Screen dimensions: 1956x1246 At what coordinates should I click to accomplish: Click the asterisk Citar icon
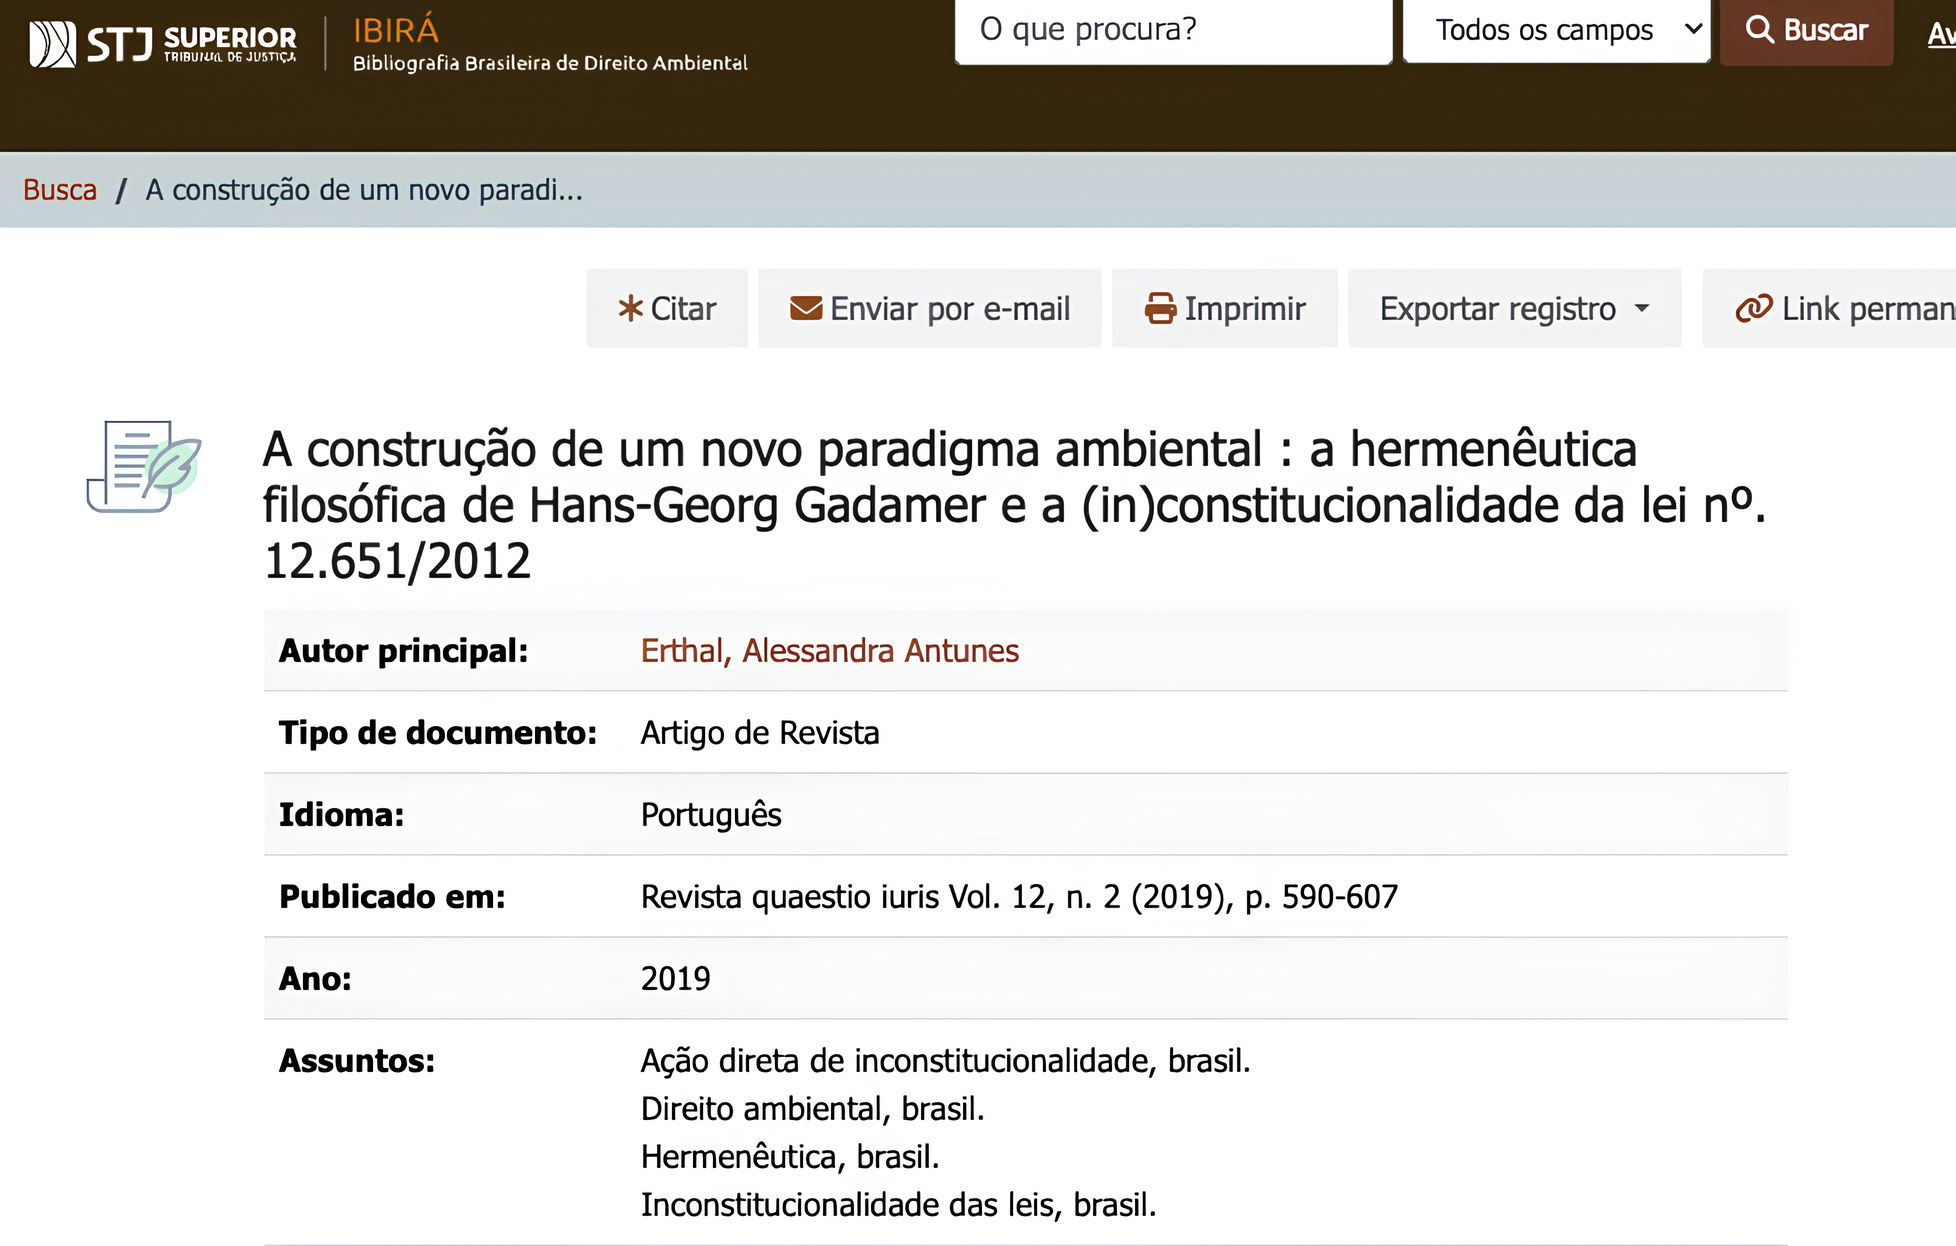click(630, 308)
